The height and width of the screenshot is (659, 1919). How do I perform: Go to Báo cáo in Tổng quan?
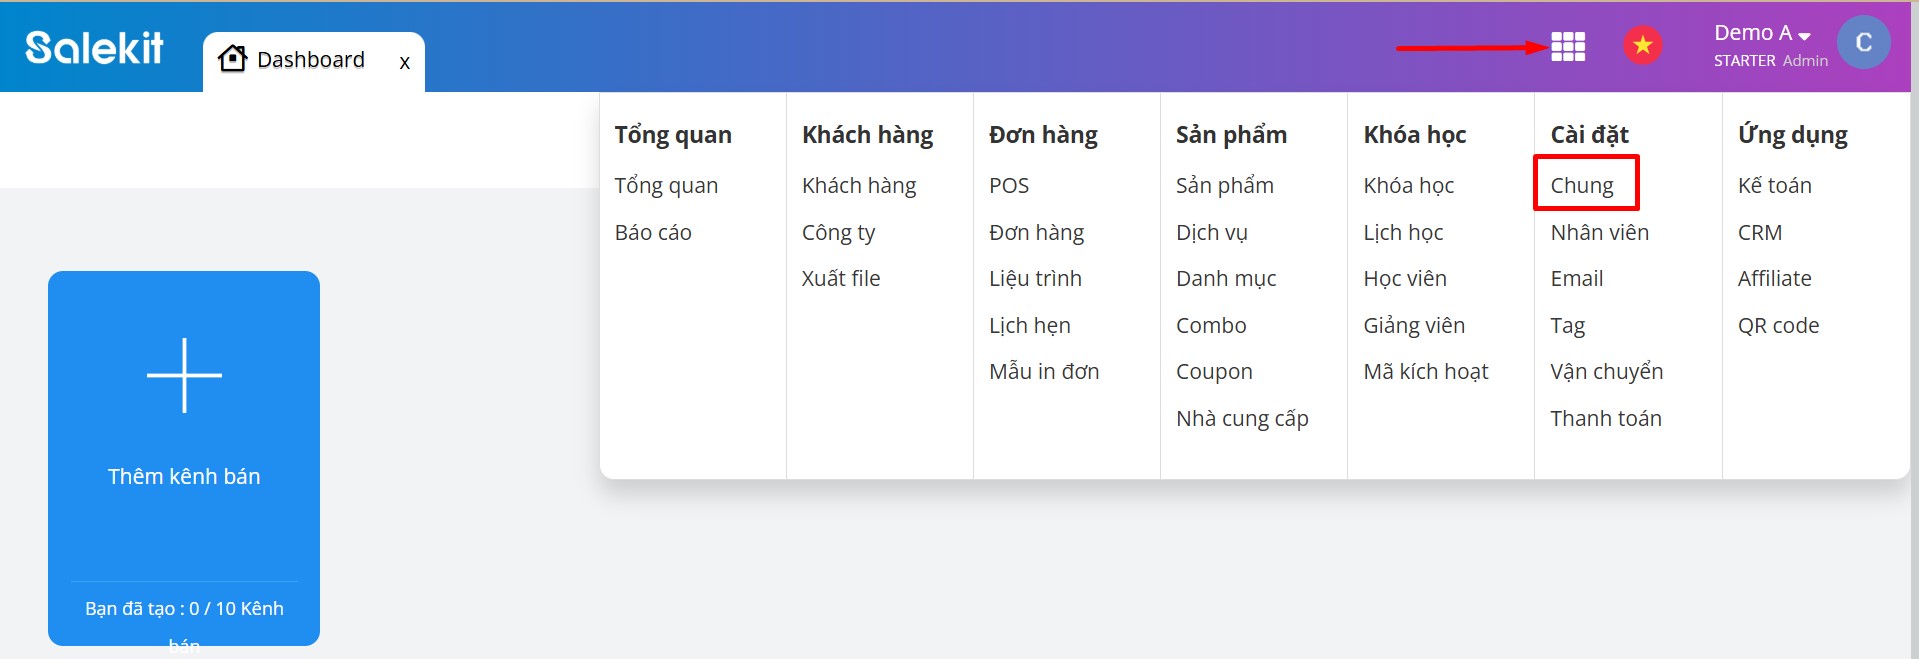pos(653,233)
